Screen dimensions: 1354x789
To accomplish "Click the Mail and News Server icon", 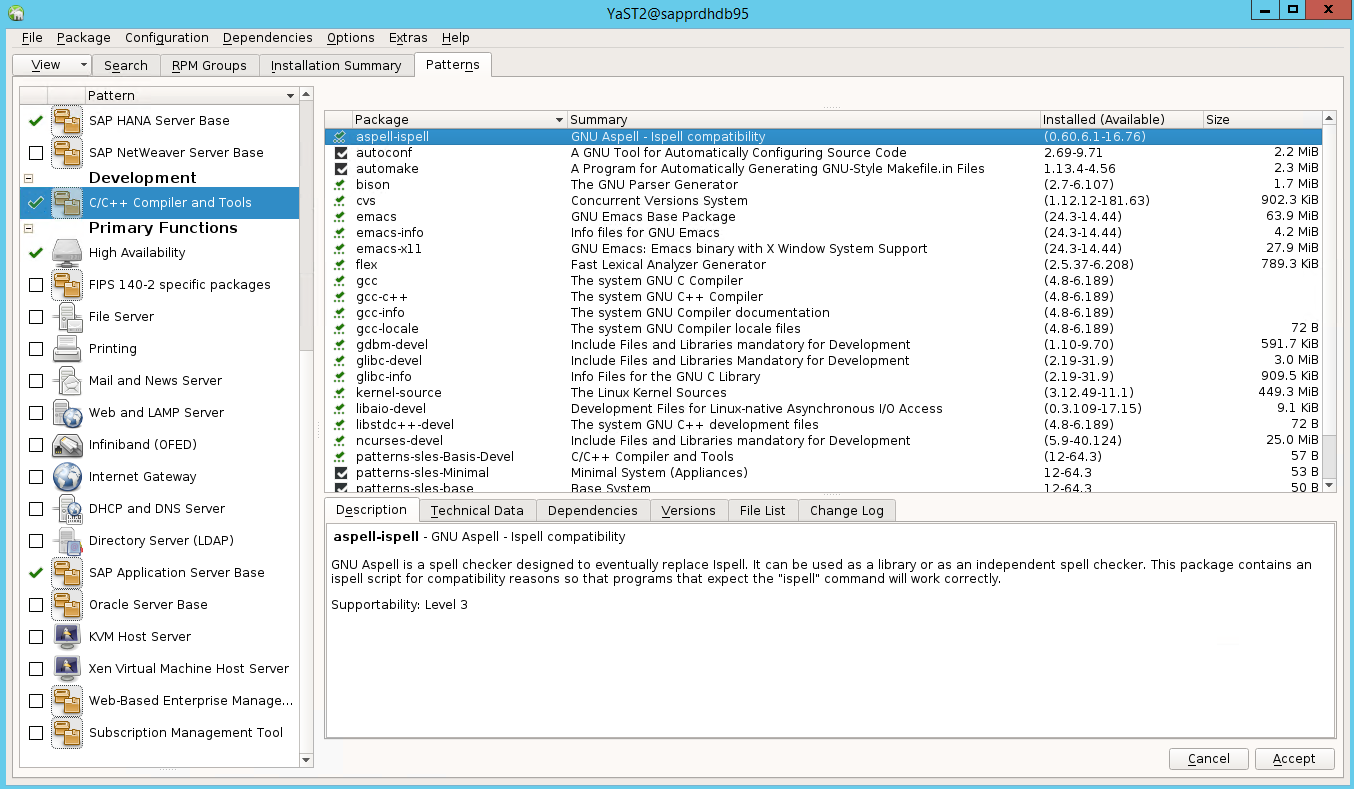I will pyautogui.click(x=66, y=380).
